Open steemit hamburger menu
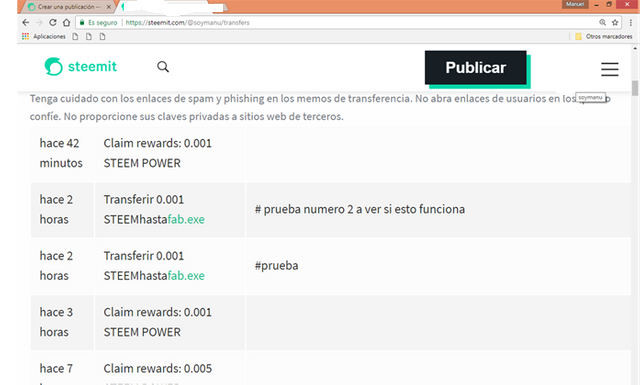Screen dimensions: 640x385 pyautogui.click(x=609, y=69)
